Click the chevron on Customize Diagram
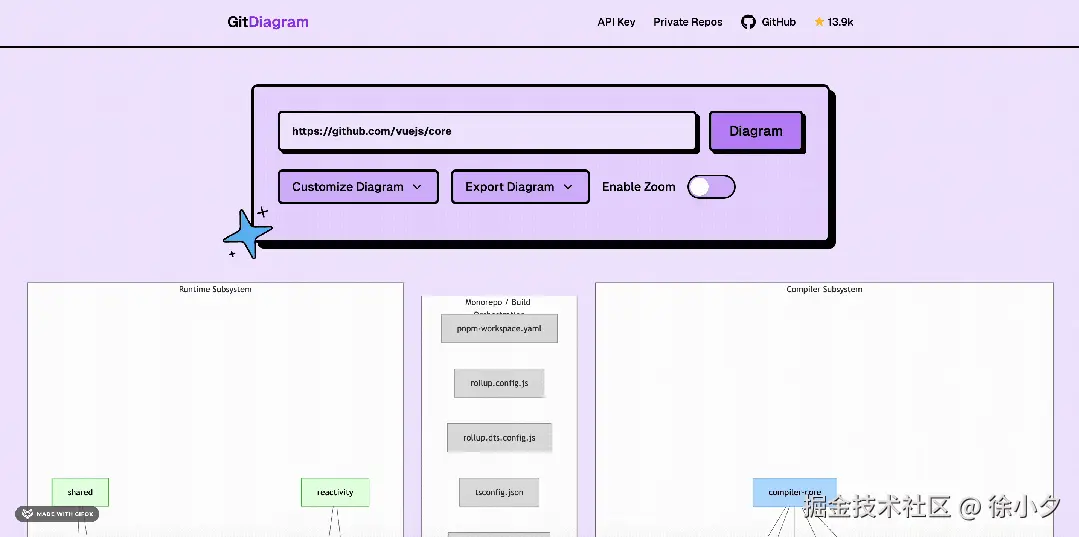 (417, 187)
